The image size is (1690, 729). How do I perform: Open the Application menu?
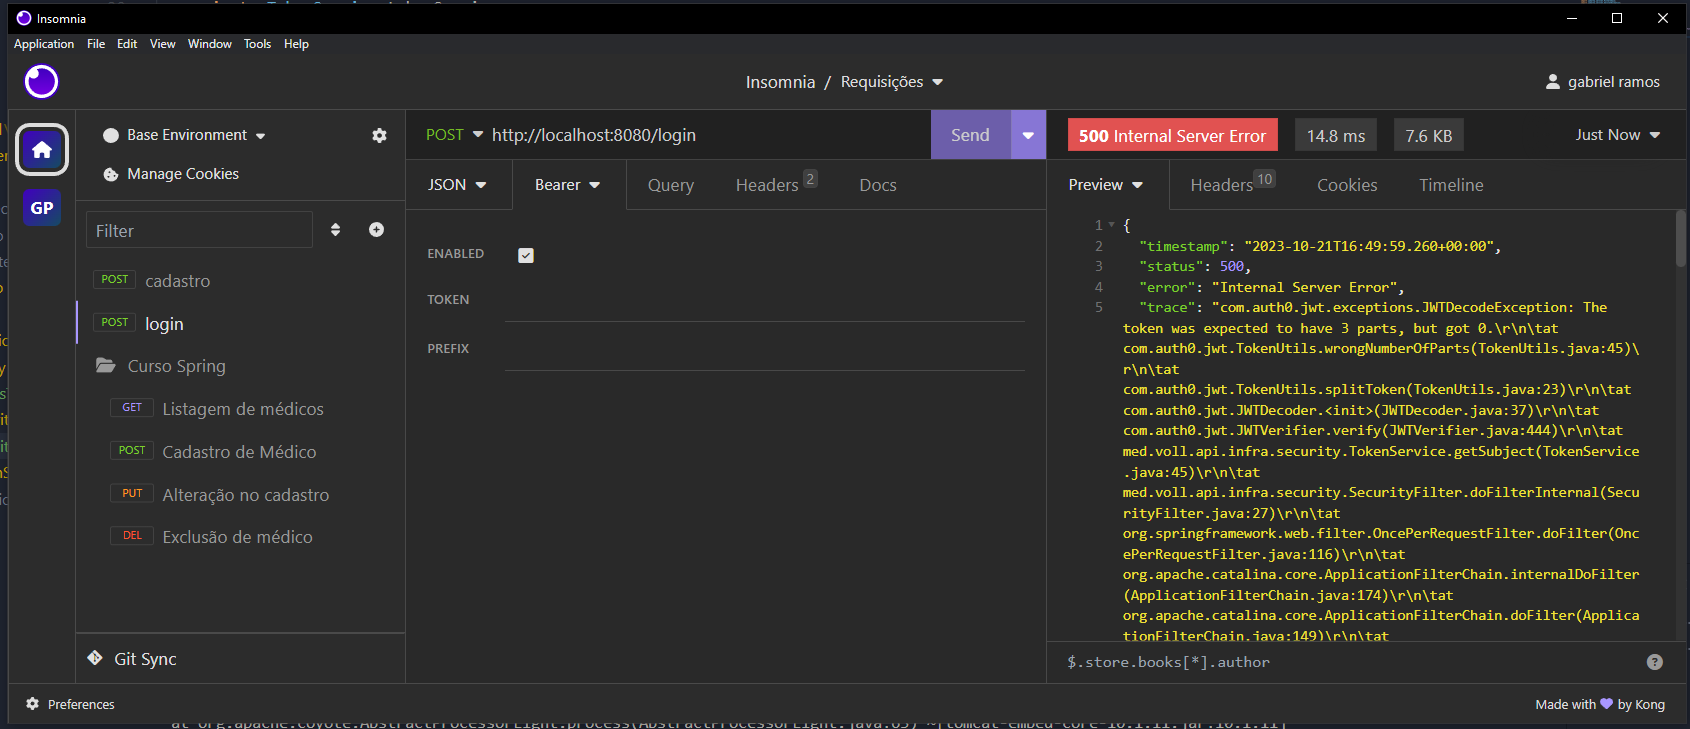[44, 44]
